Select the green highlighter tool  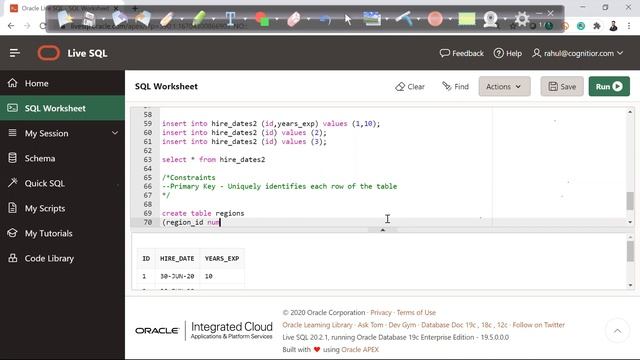click(199, 18)
